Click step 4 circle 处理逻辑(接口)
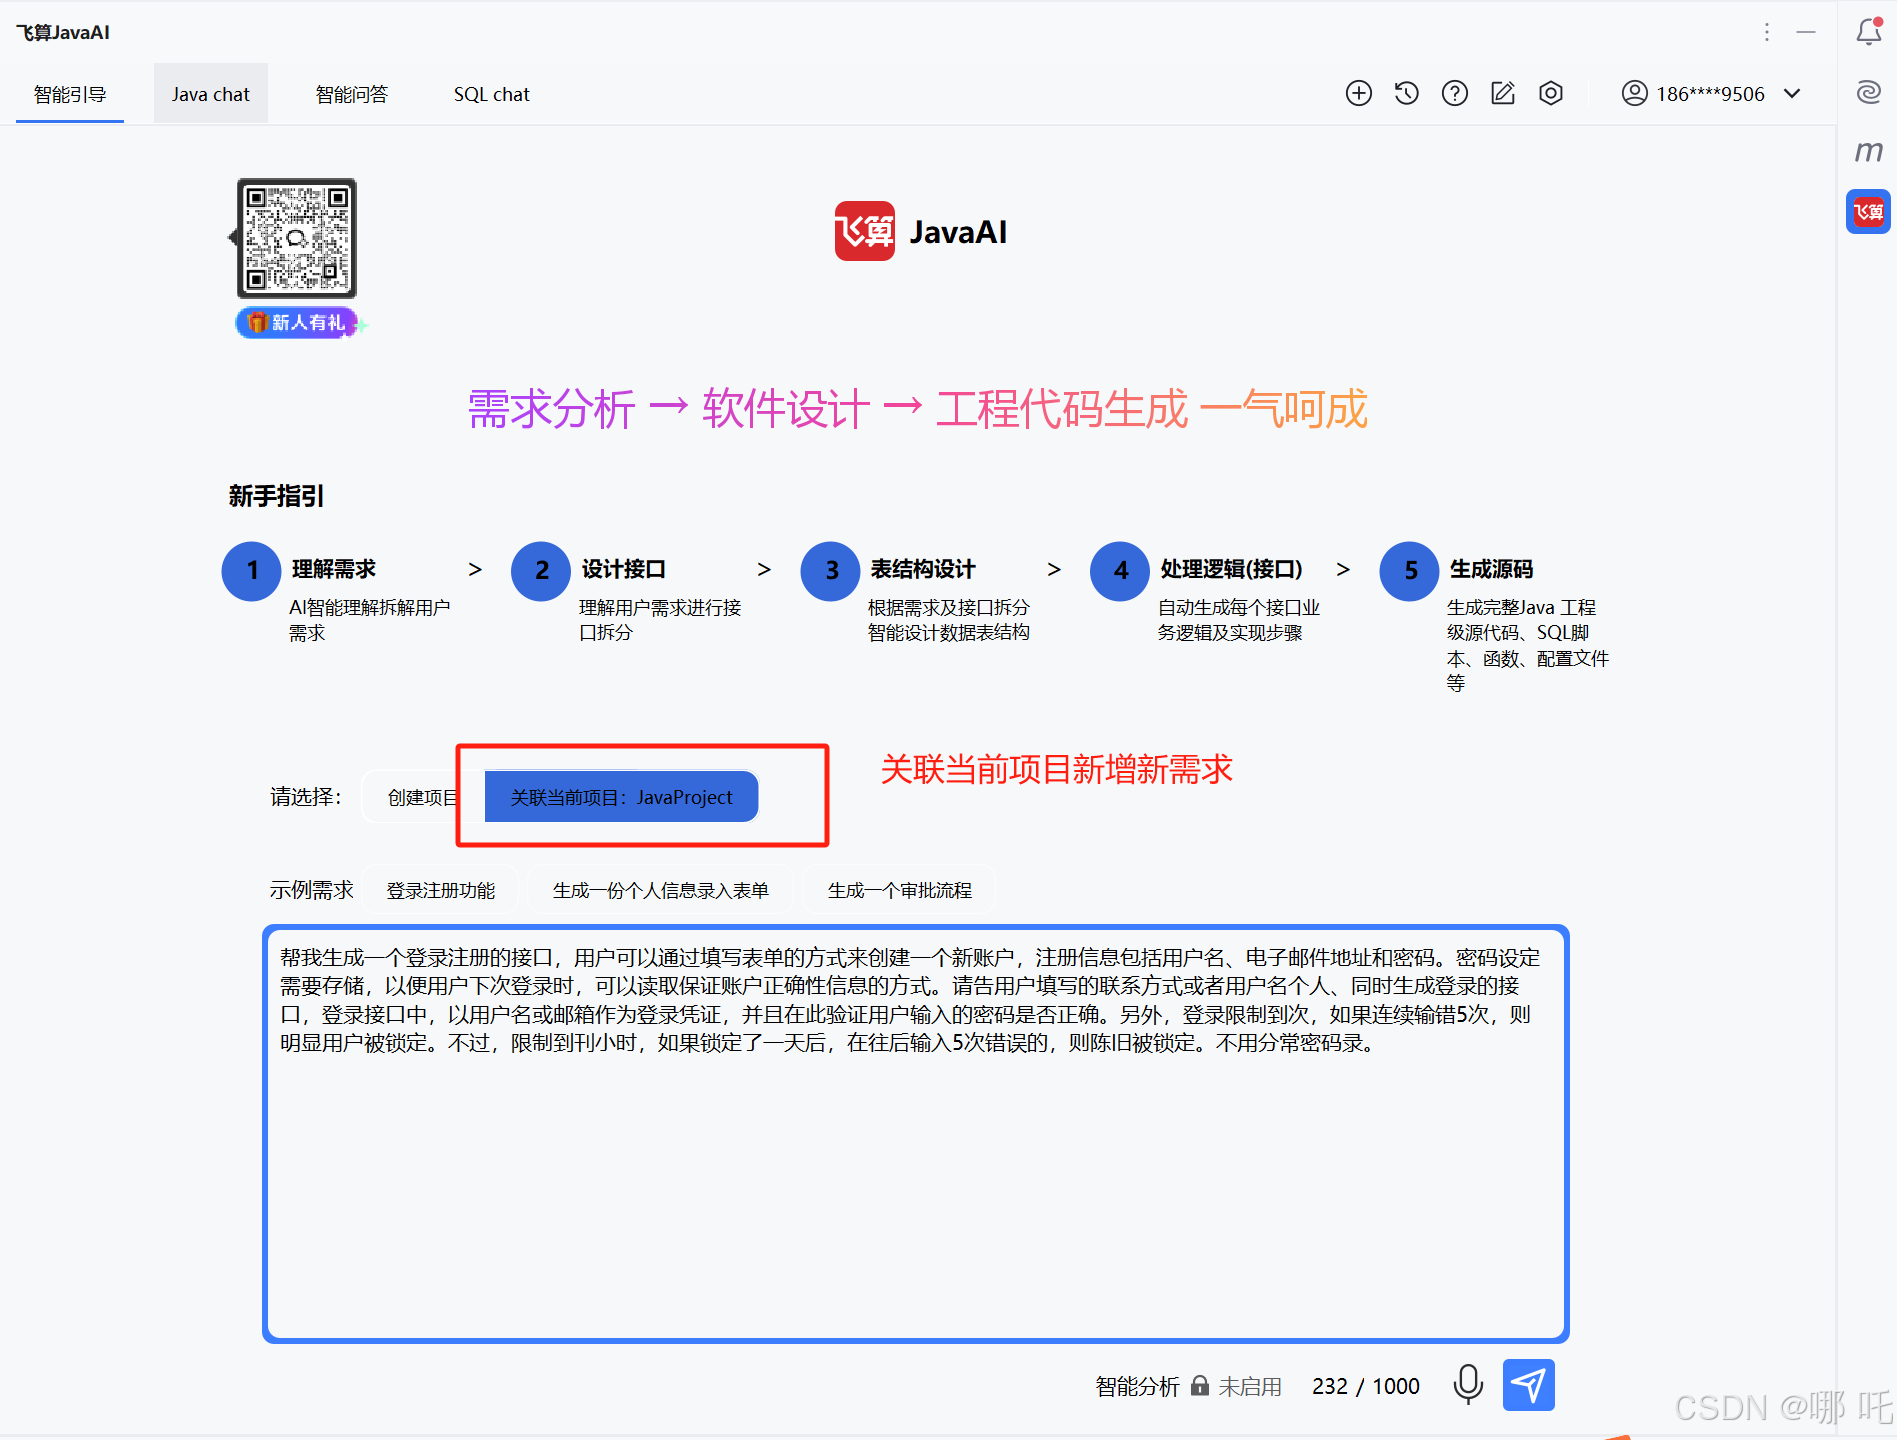Viewport: 1897px width, 1440px height. tap(1120, 571)
